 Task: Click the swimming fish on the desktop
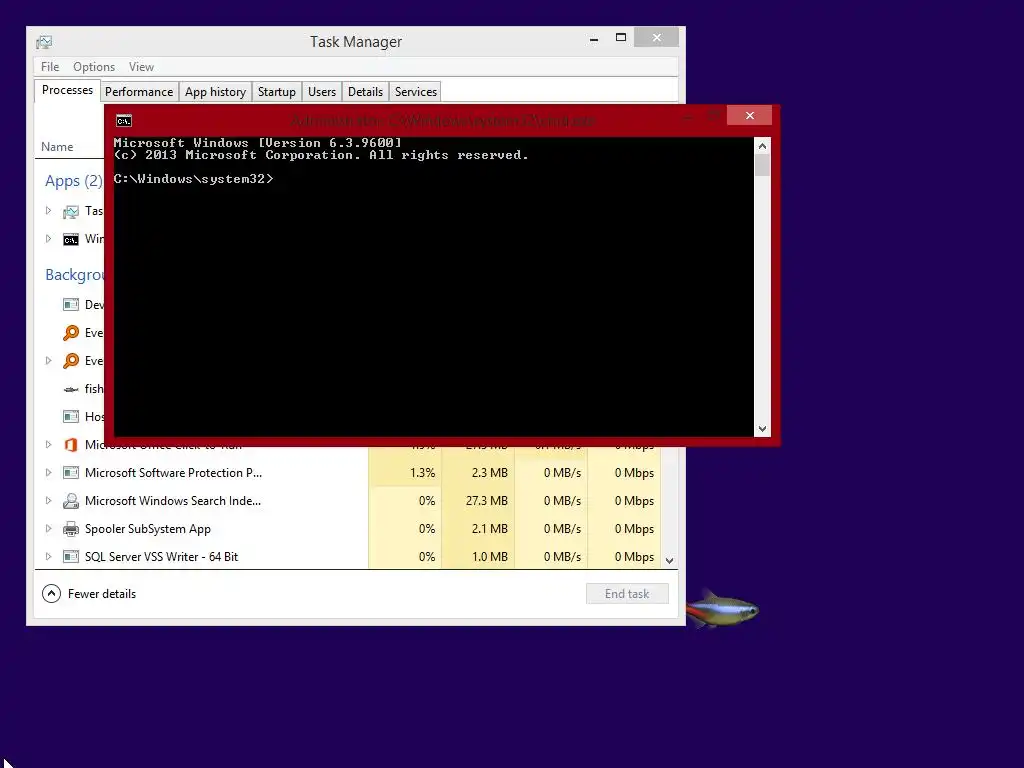tap(722, 609)
